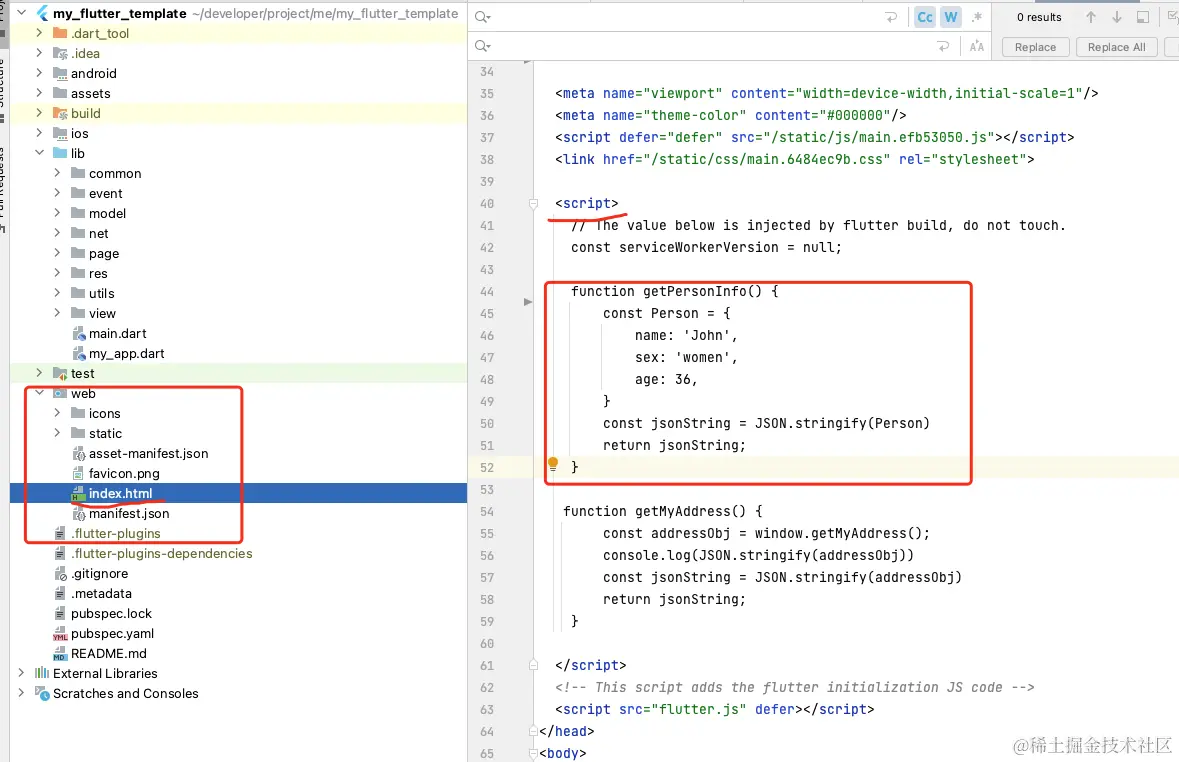The width and height of the screenshot is (1179, 762).
Task: Expand the build folder
Action: coord(39,113)
